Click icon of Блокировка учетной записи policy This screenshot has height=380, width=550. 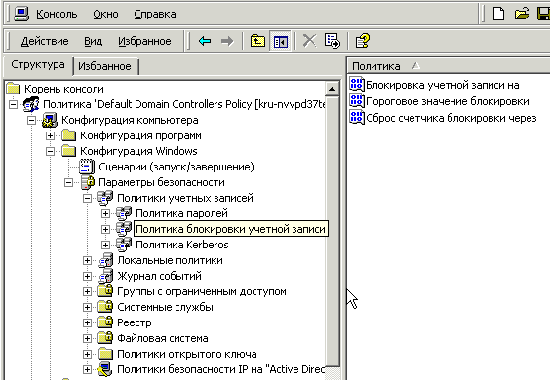357,85
